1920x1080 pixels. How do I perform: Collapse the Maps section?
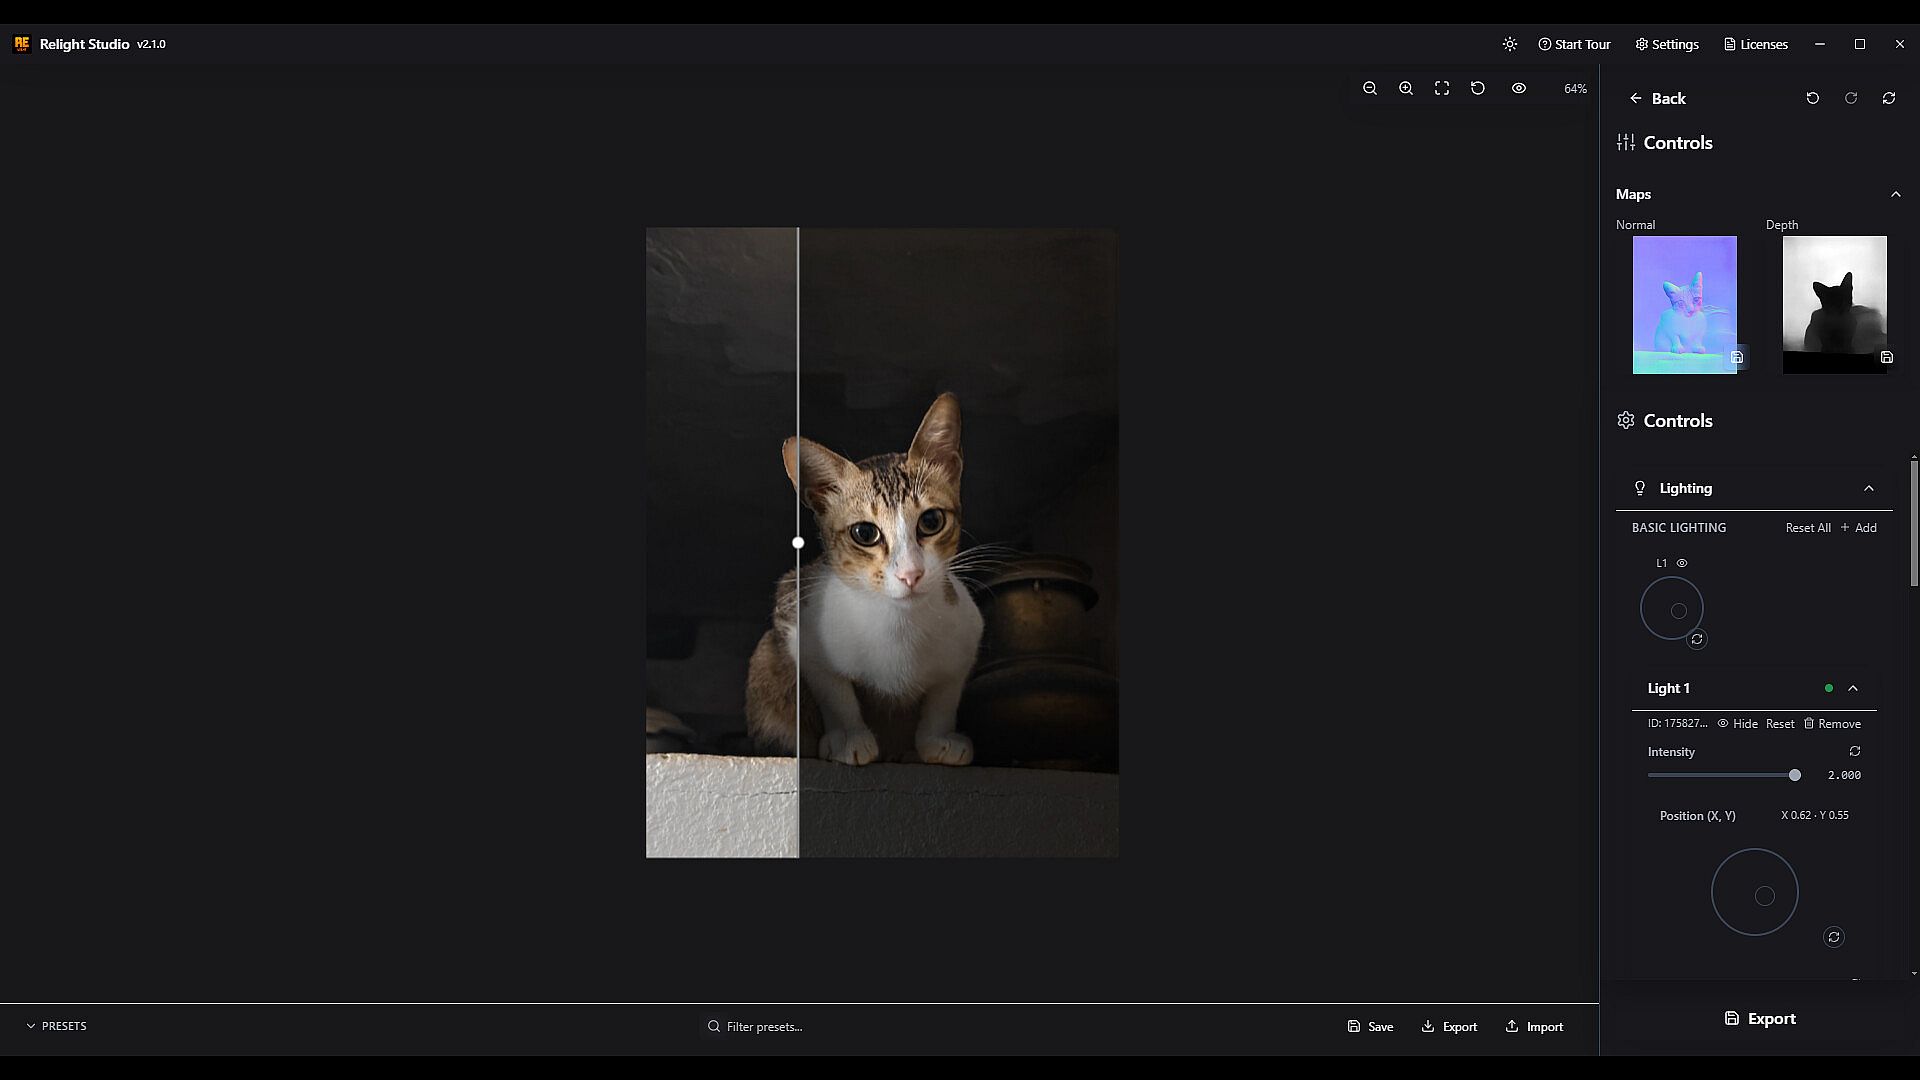click(x=1895, y=194)
